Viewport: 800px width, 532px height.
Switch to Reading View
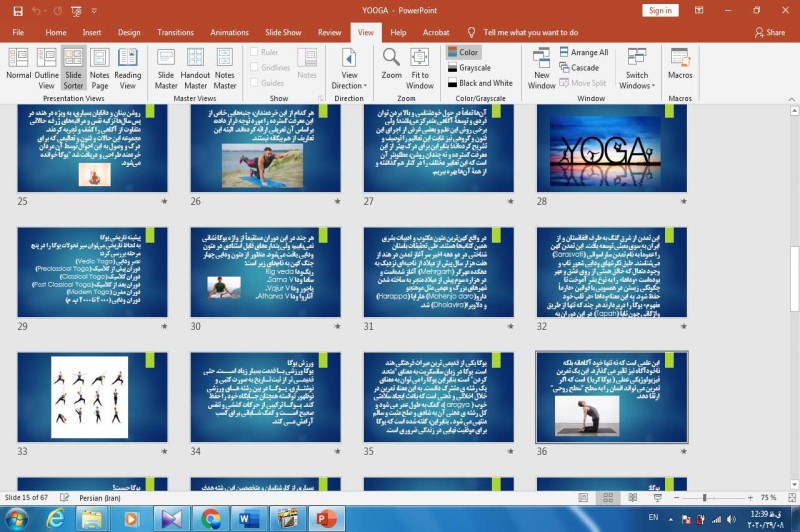point(127,65)
